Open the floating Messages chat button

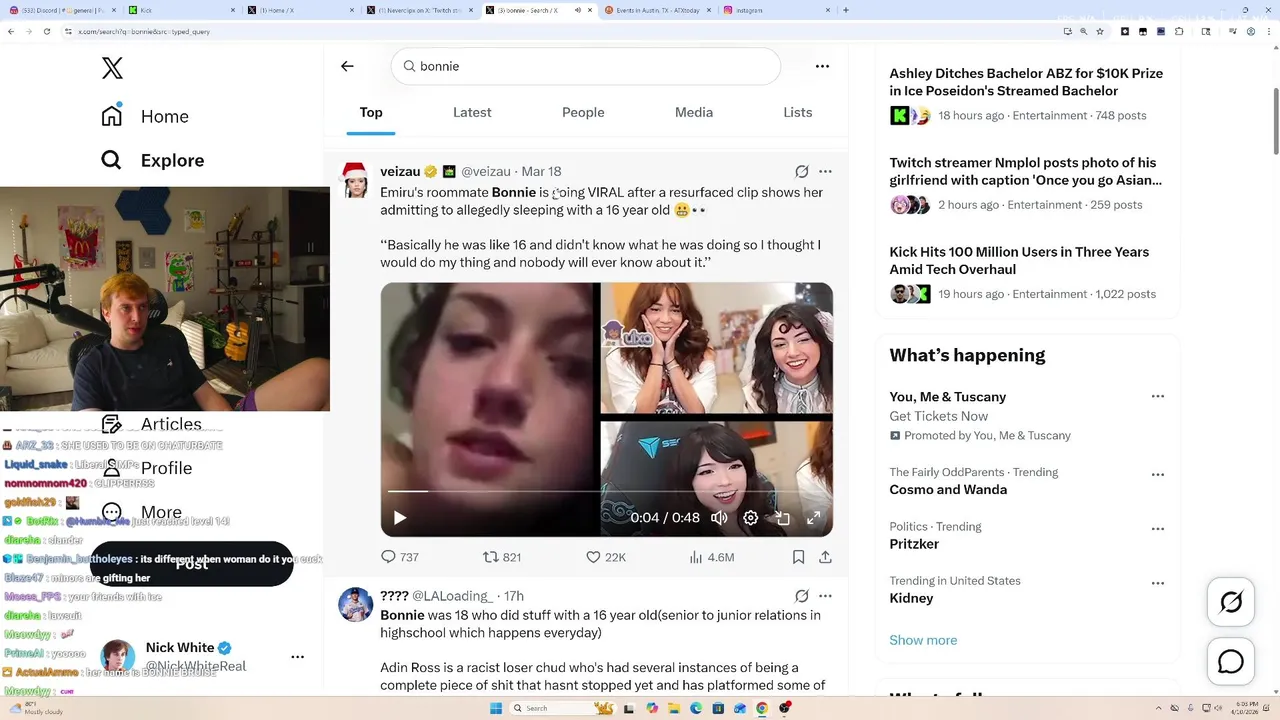pos(1231,662)
